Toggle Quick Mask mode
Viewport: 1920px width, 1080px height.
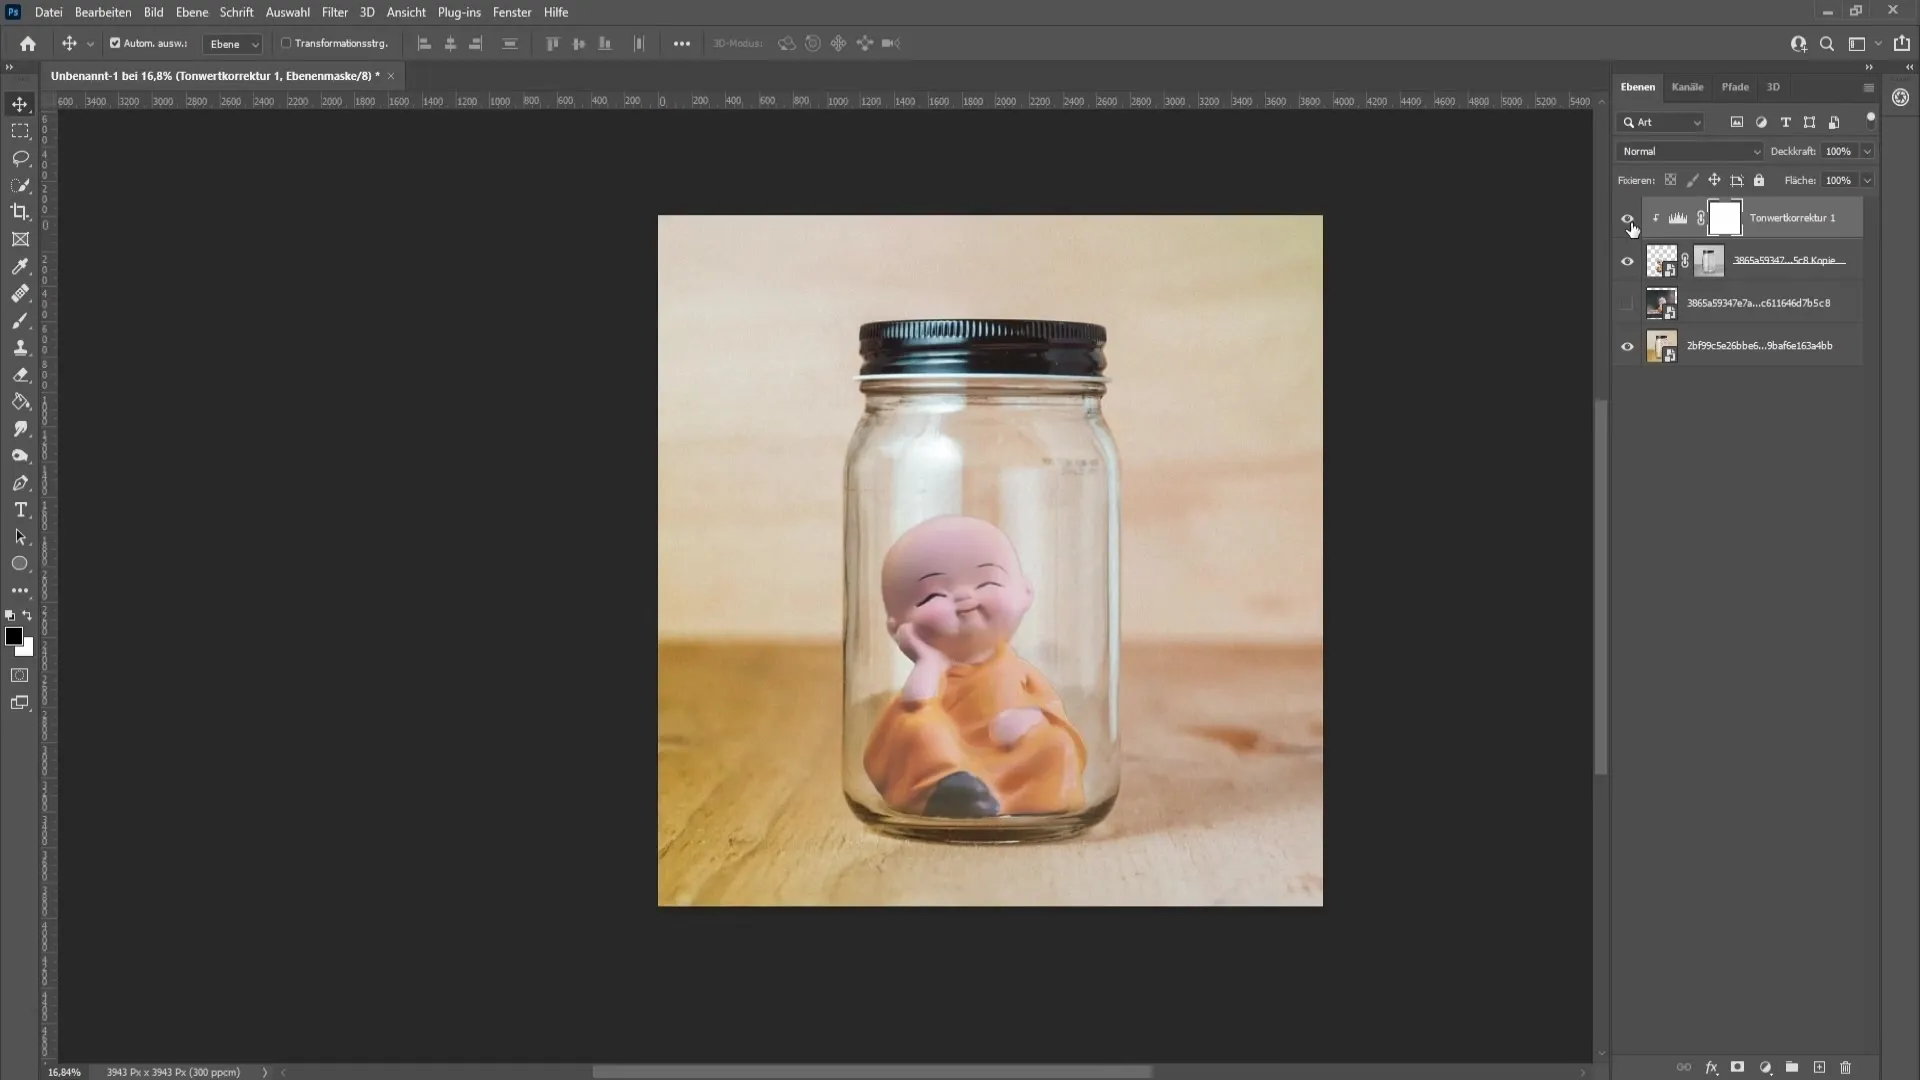tap(20, 675)
